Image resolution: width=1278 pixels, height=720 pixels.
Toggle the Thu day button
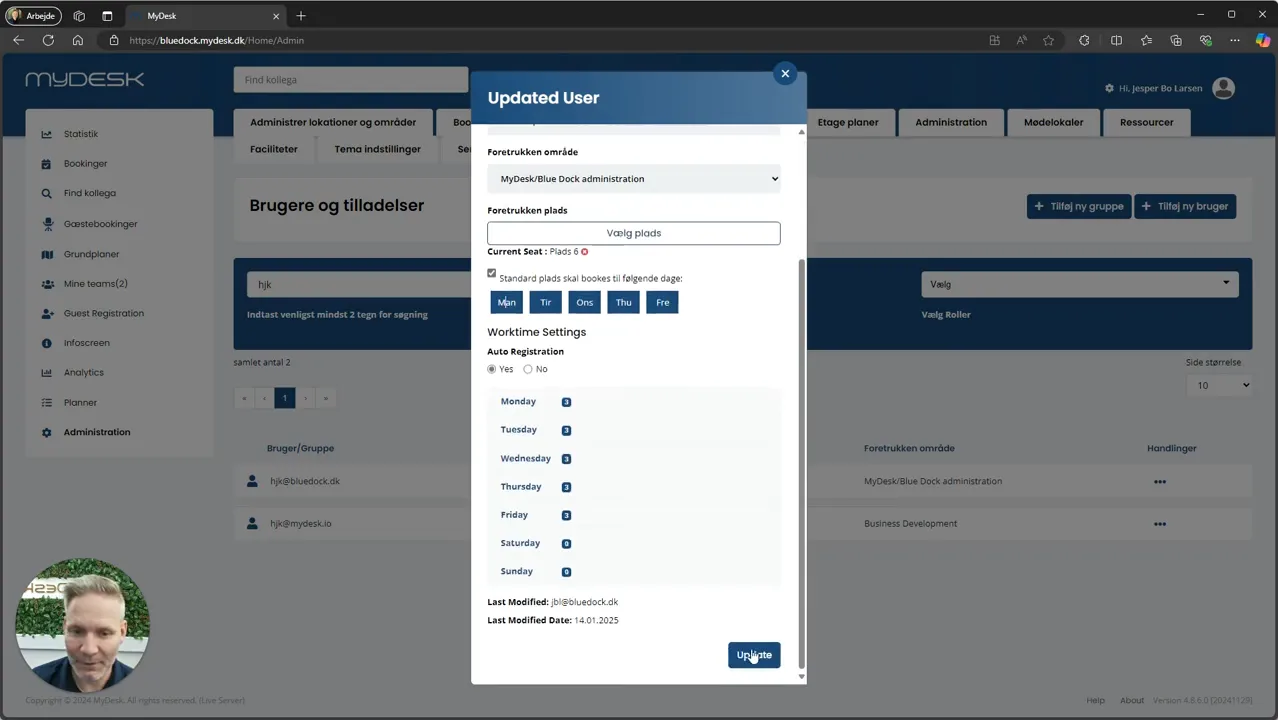tap(624, 302)
